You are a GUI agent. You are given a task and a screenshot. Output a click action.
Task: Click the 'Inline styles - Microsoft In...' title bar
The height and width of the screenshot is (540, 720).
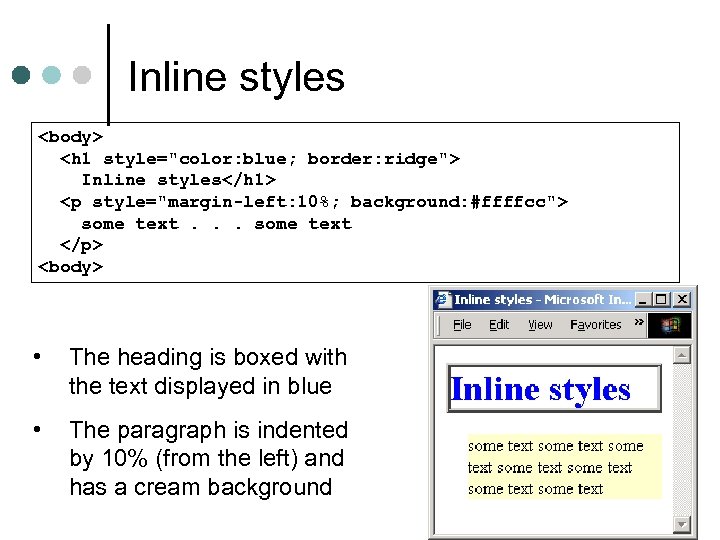click(x=542, y=299)
